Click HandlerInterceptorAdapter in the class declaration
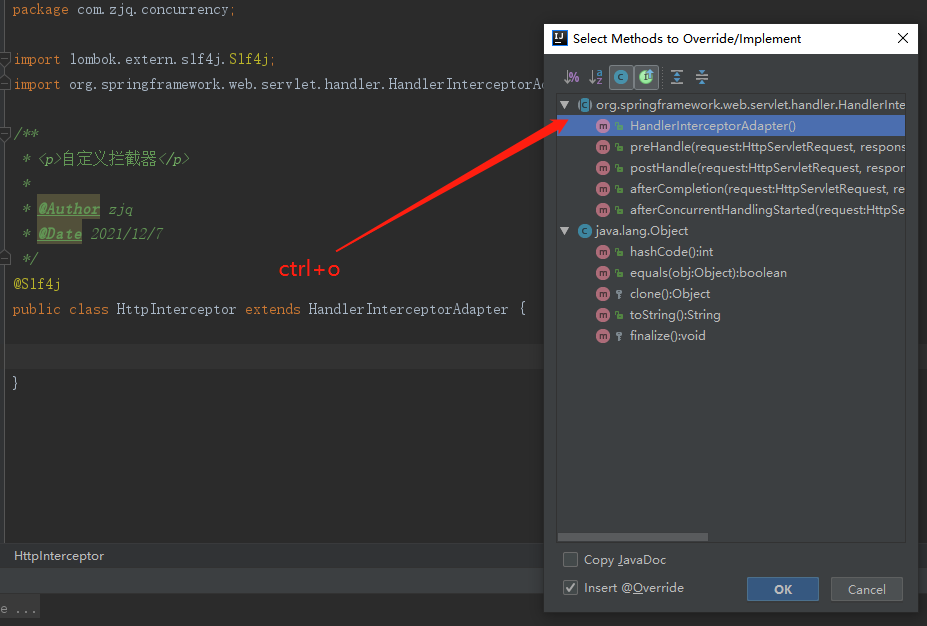This screenshot has width=927, height=626. coord(408,309)
